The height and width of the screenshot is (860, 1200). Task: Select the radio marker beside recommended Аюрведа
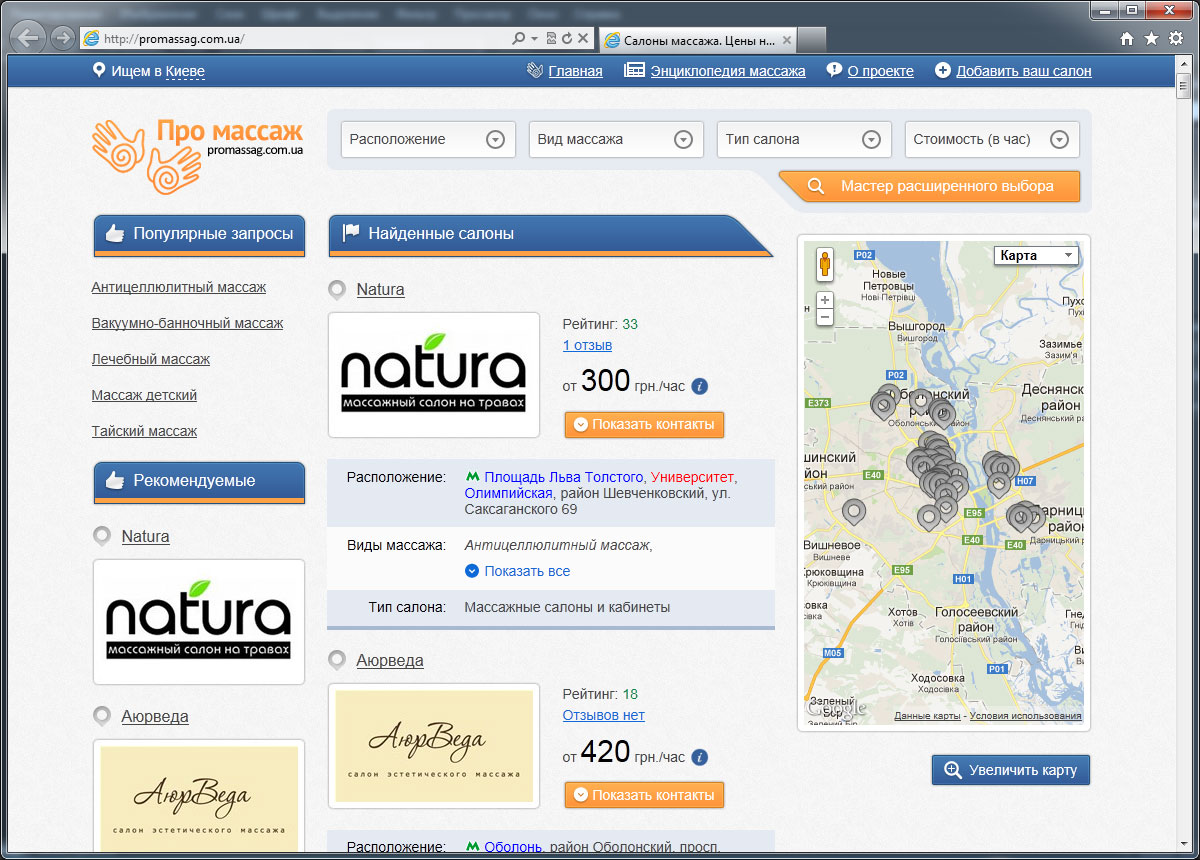[102, 716]
